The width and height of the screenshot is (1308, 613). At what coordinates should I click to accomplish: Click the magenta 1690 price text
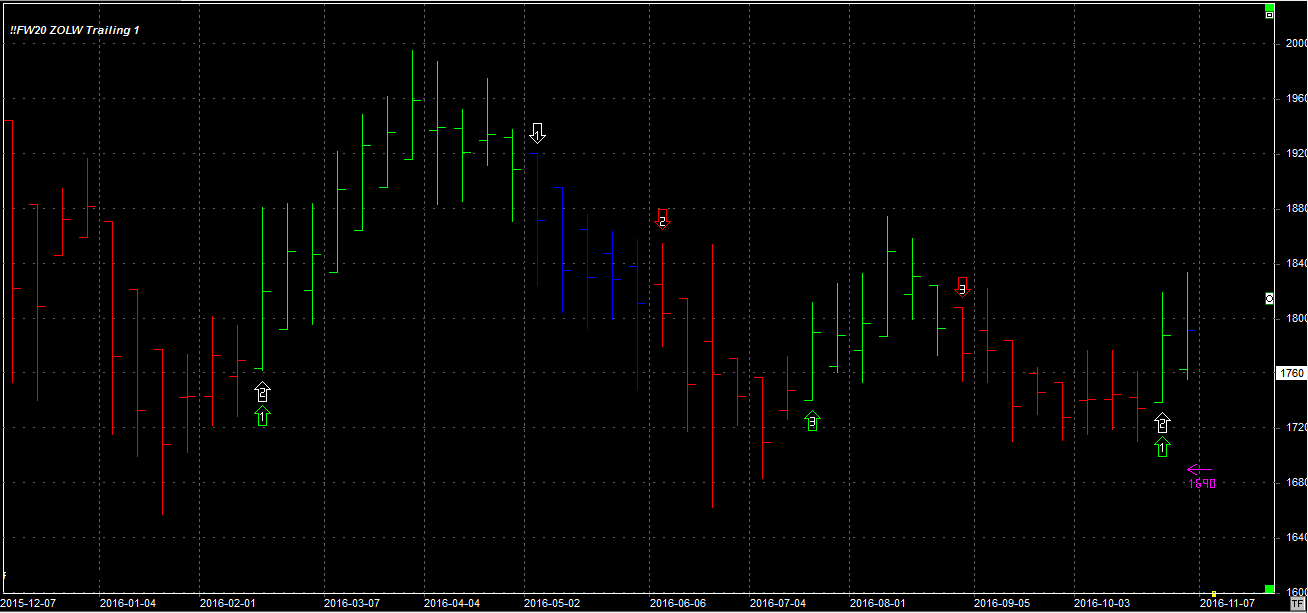coord(1202,484)
